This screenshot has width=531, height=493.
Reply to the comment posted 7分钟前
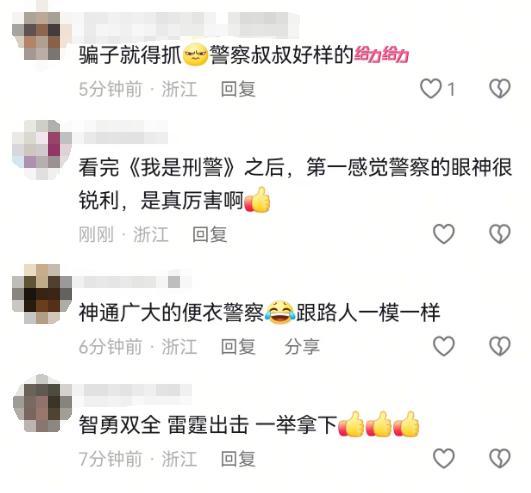click(238, 459)
